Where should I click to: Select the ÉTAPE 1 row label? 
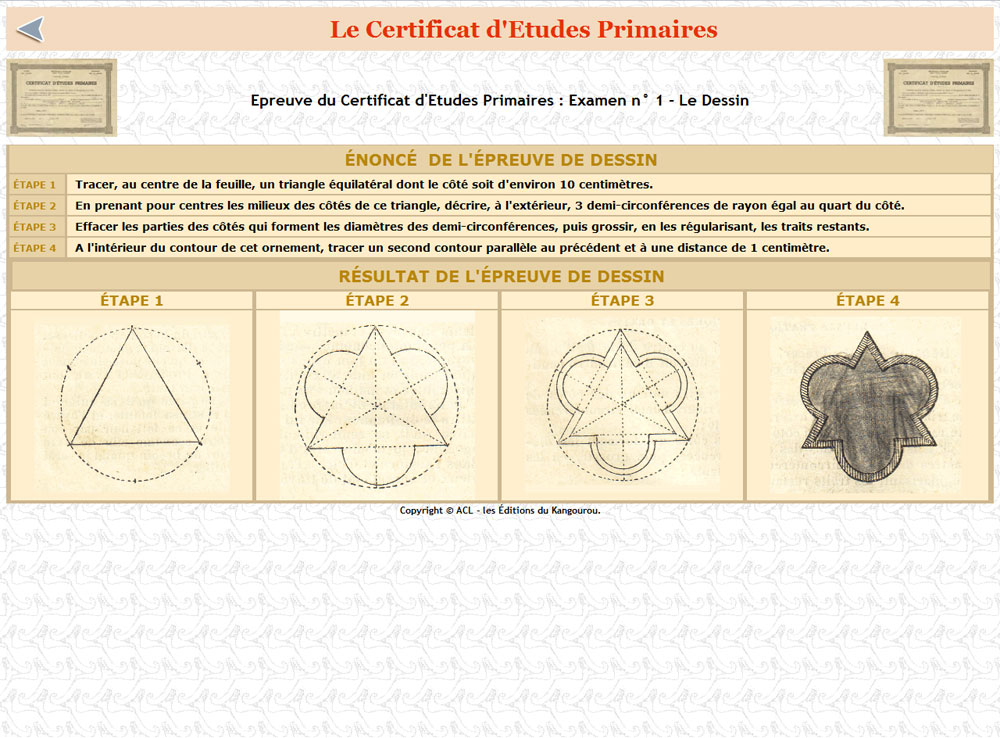[x=35, y=185]
